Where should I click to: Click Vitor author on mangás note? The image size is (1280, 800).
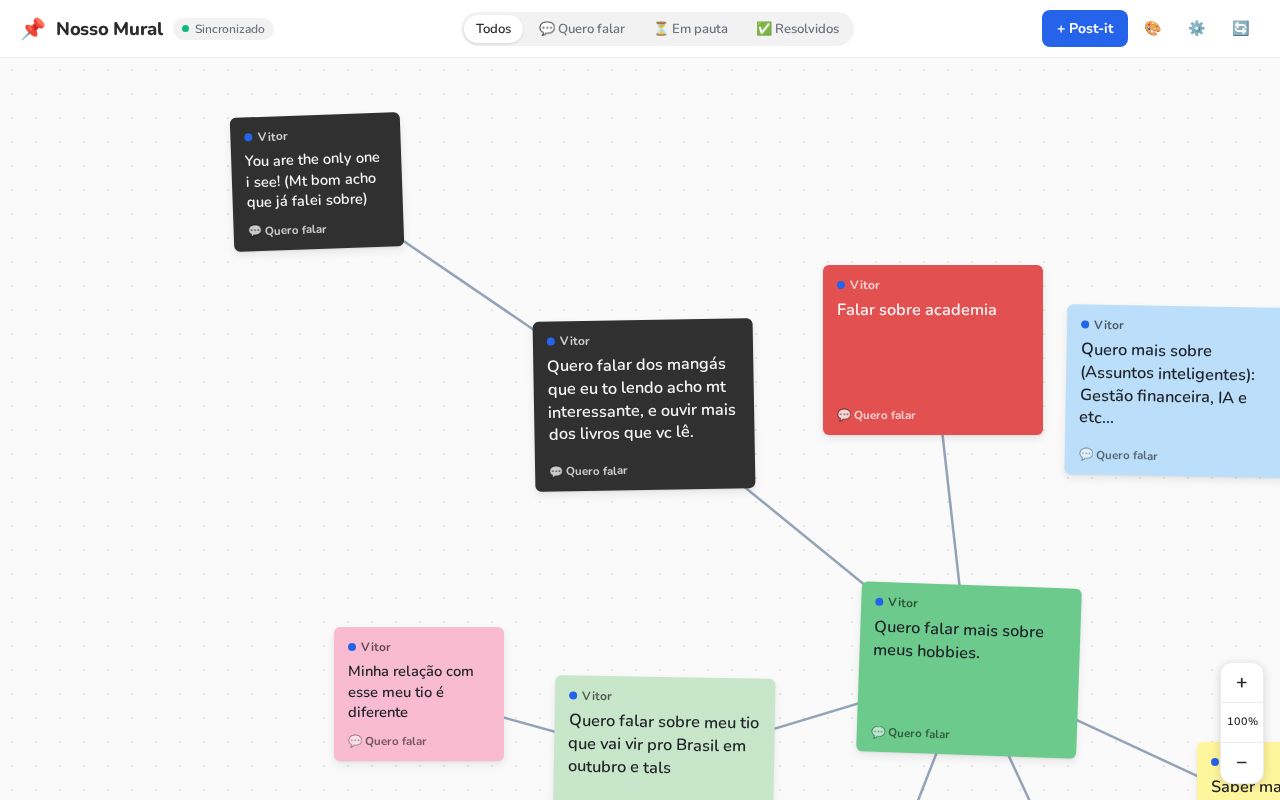coord(569,341)
